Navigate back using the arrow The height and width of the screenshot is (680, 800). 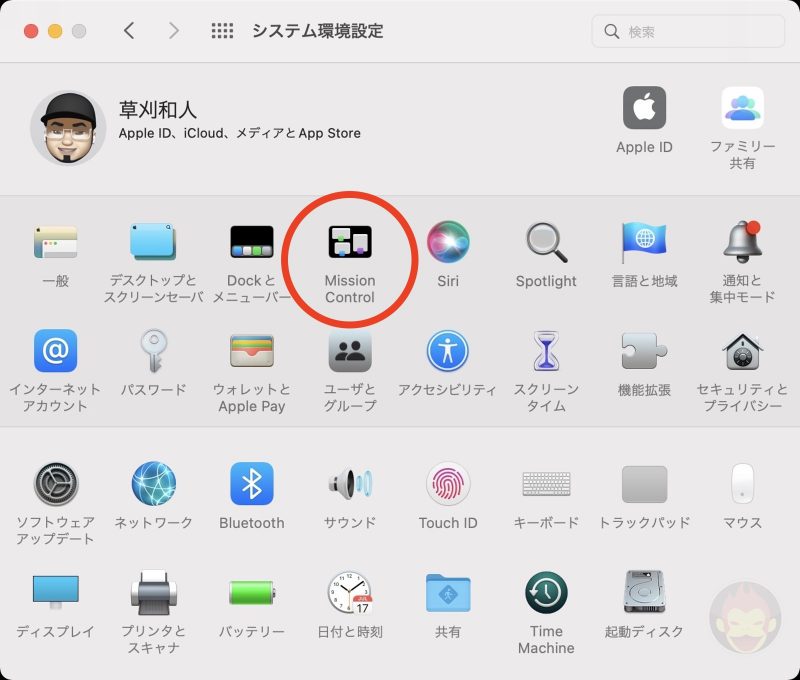click(130, 31)
